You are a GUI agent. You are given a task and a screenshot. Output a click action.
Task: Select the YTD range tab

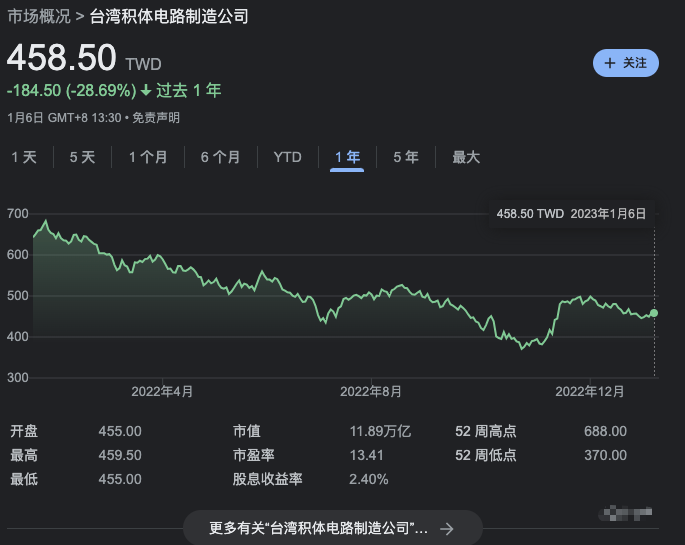(x=287, y=157)
